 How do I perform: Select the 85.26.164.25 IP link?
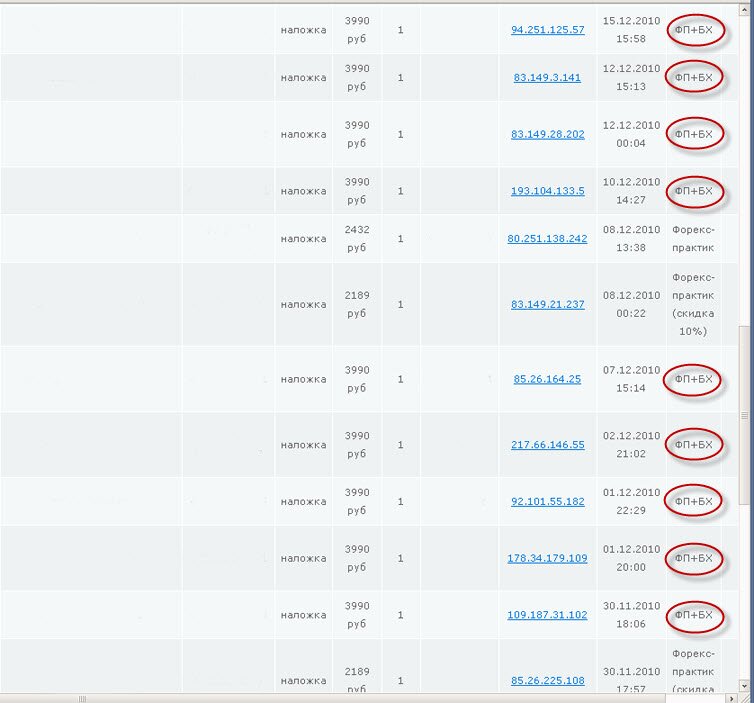pyautogui.click(x=547, y=380)
